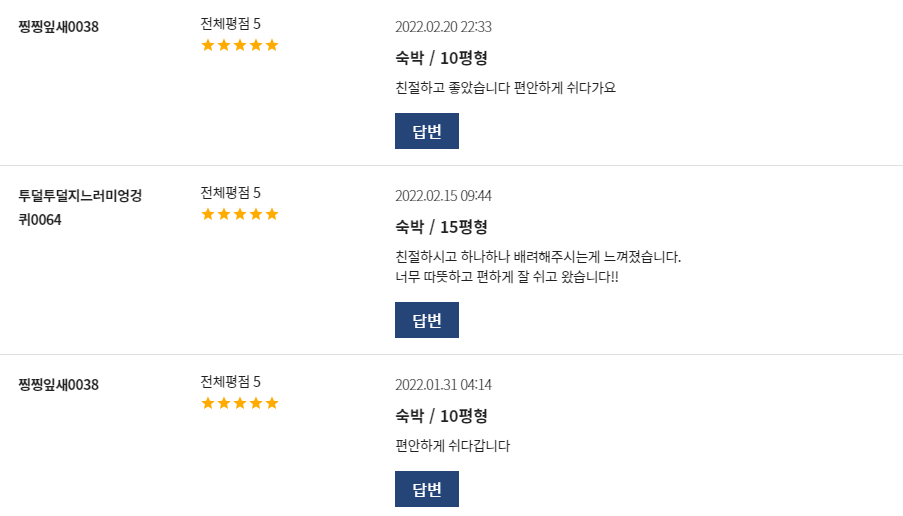
Task: Click review text 친절하고 좋았습니다 편안하게 쉬다가요
Action: point(506,88)
